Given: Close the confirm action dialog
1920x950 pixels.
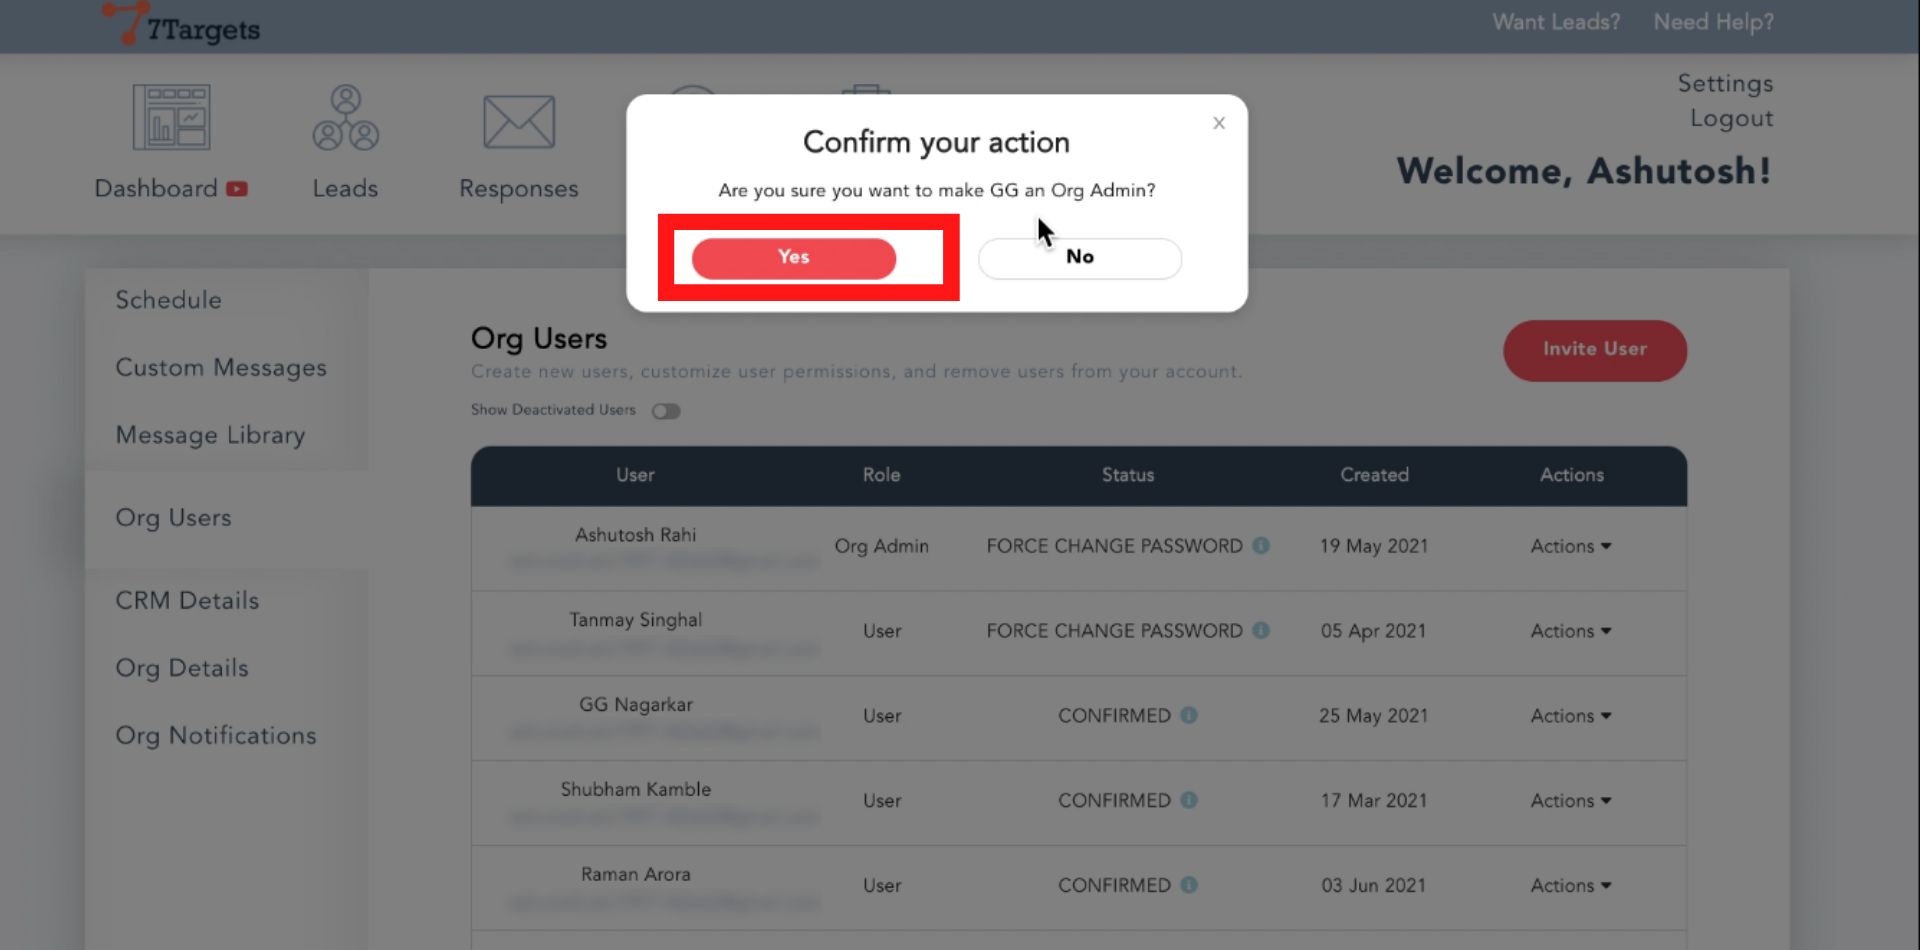Looking at the screenshot, I should (1218, 123).
